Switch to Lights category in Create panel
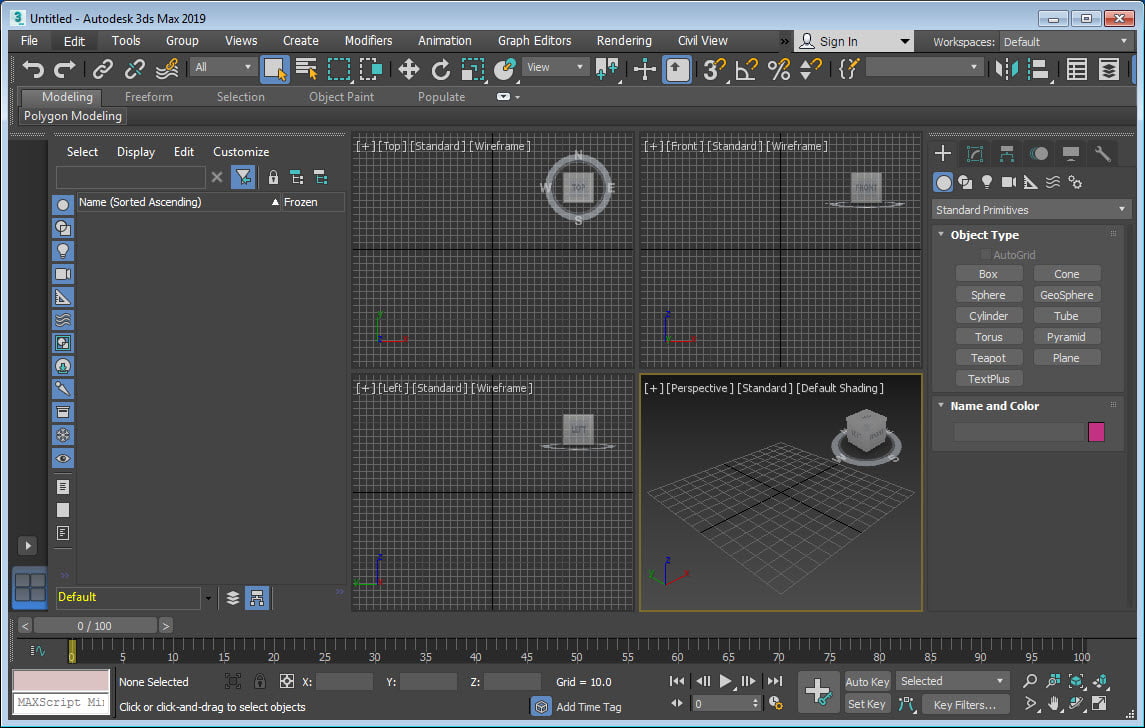Viewport: 1145px width, 728px height. 987,182
